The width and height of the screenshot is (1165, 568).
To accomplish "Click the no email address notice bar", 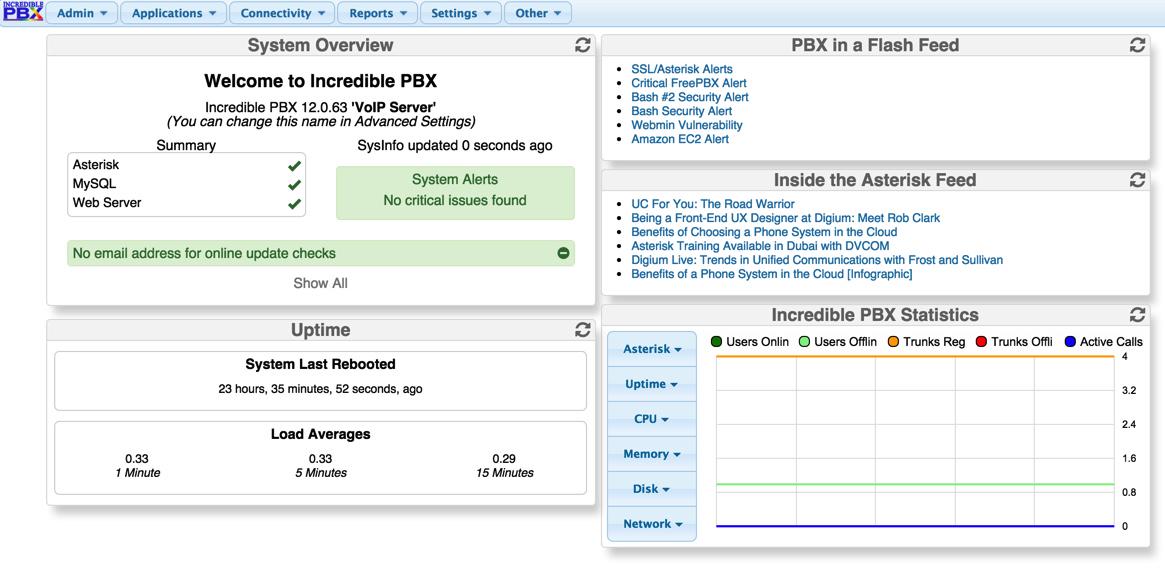I will coord(320,254).
